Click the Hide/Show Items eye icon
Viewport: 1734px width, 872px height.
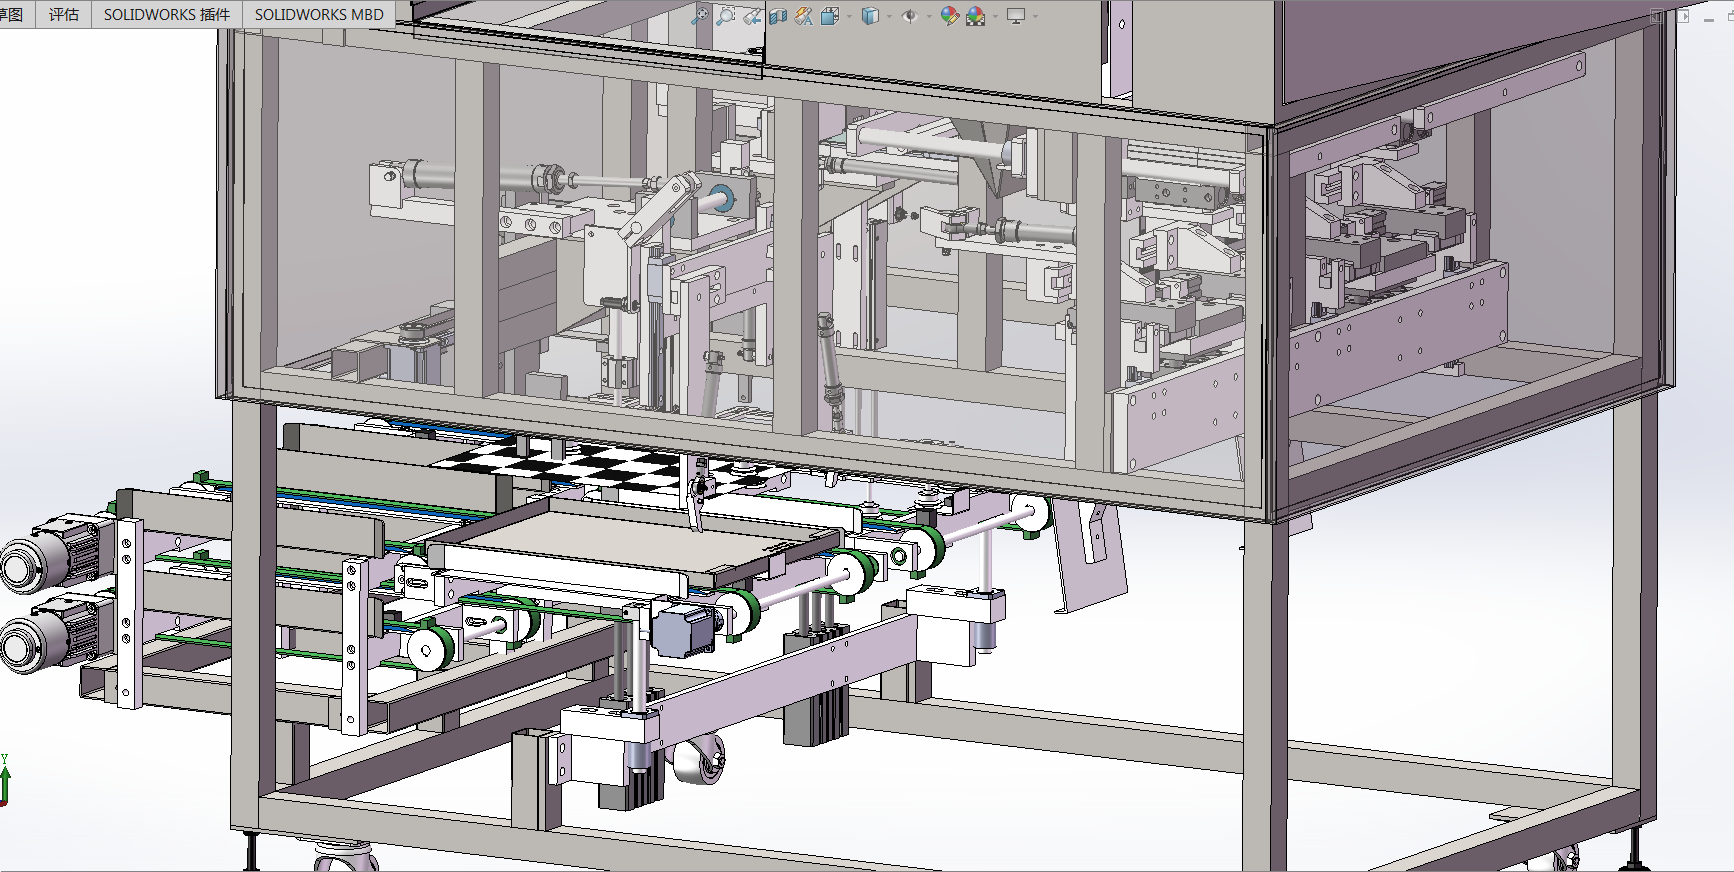[910, 15]
